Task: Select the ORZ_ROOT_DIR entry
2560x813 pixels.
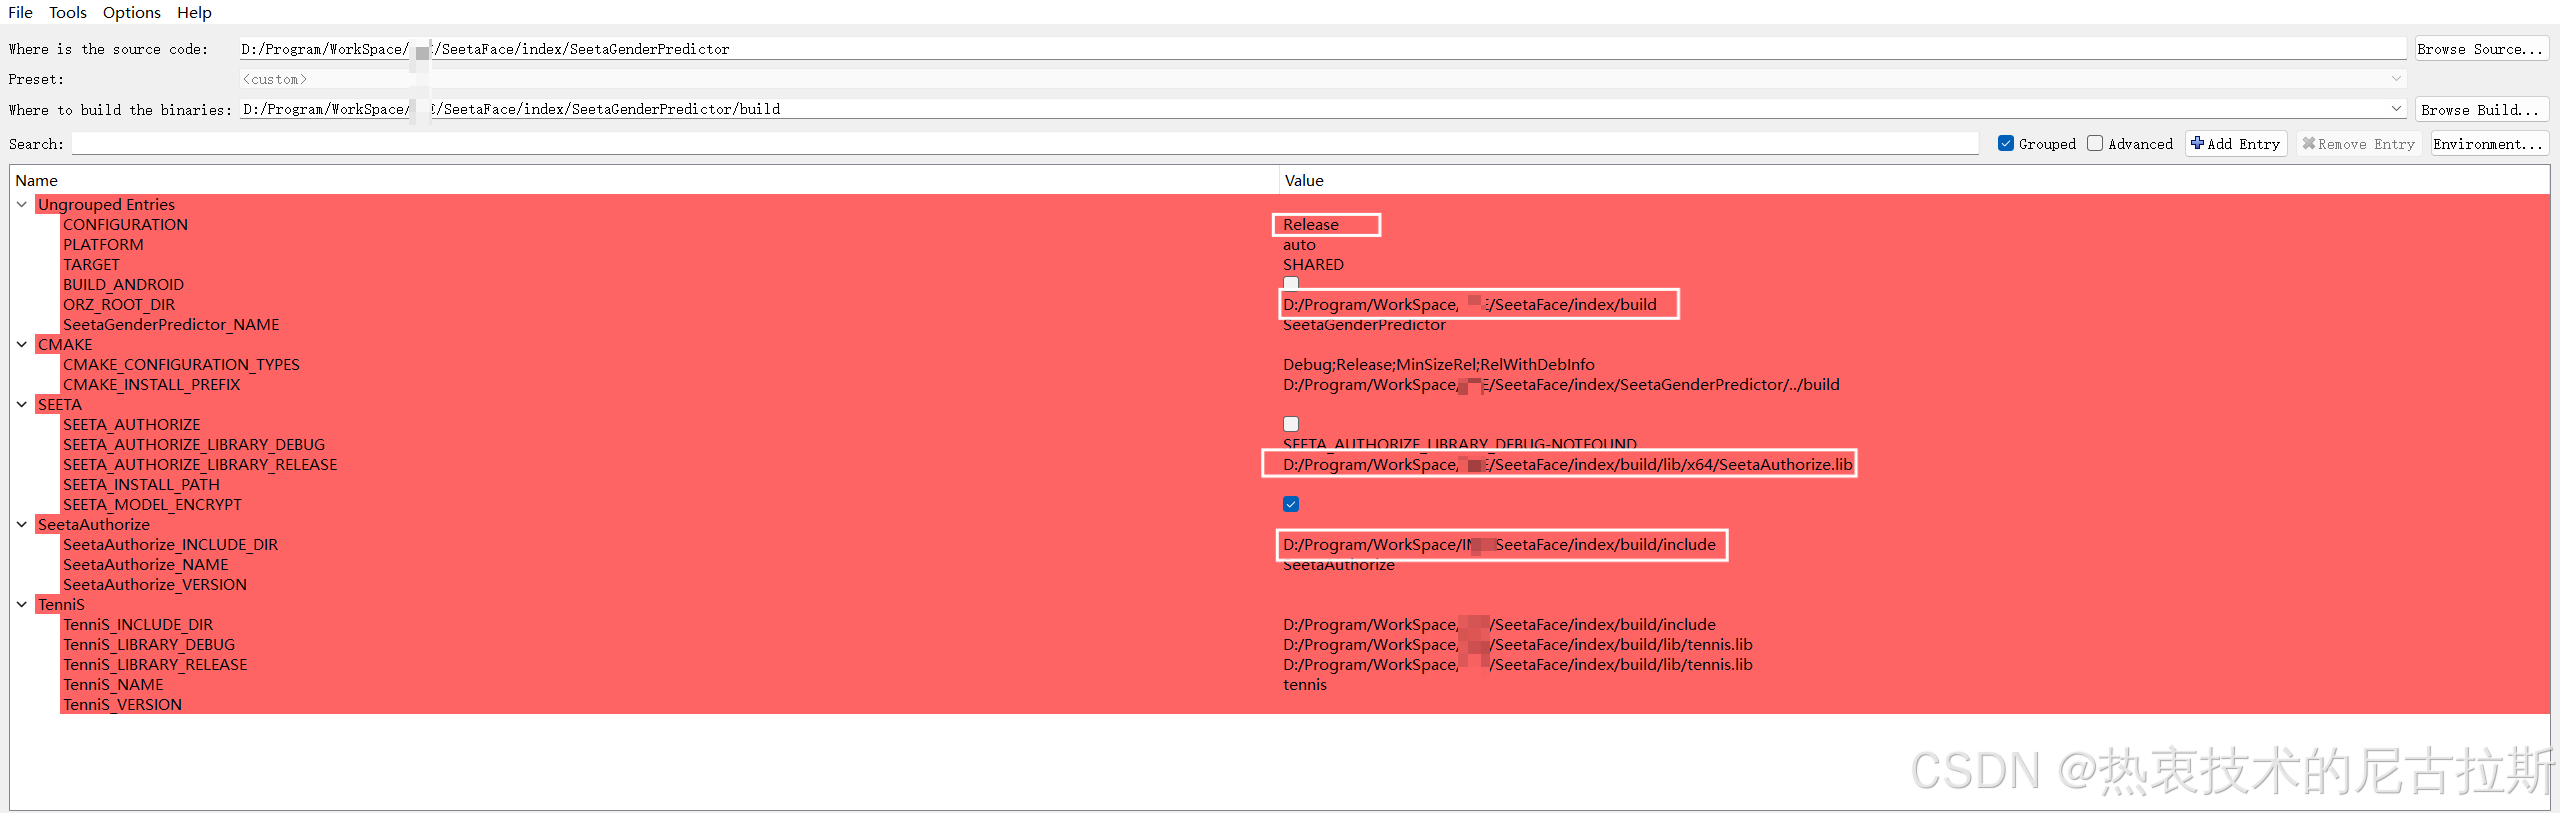Action: (119, 304)
